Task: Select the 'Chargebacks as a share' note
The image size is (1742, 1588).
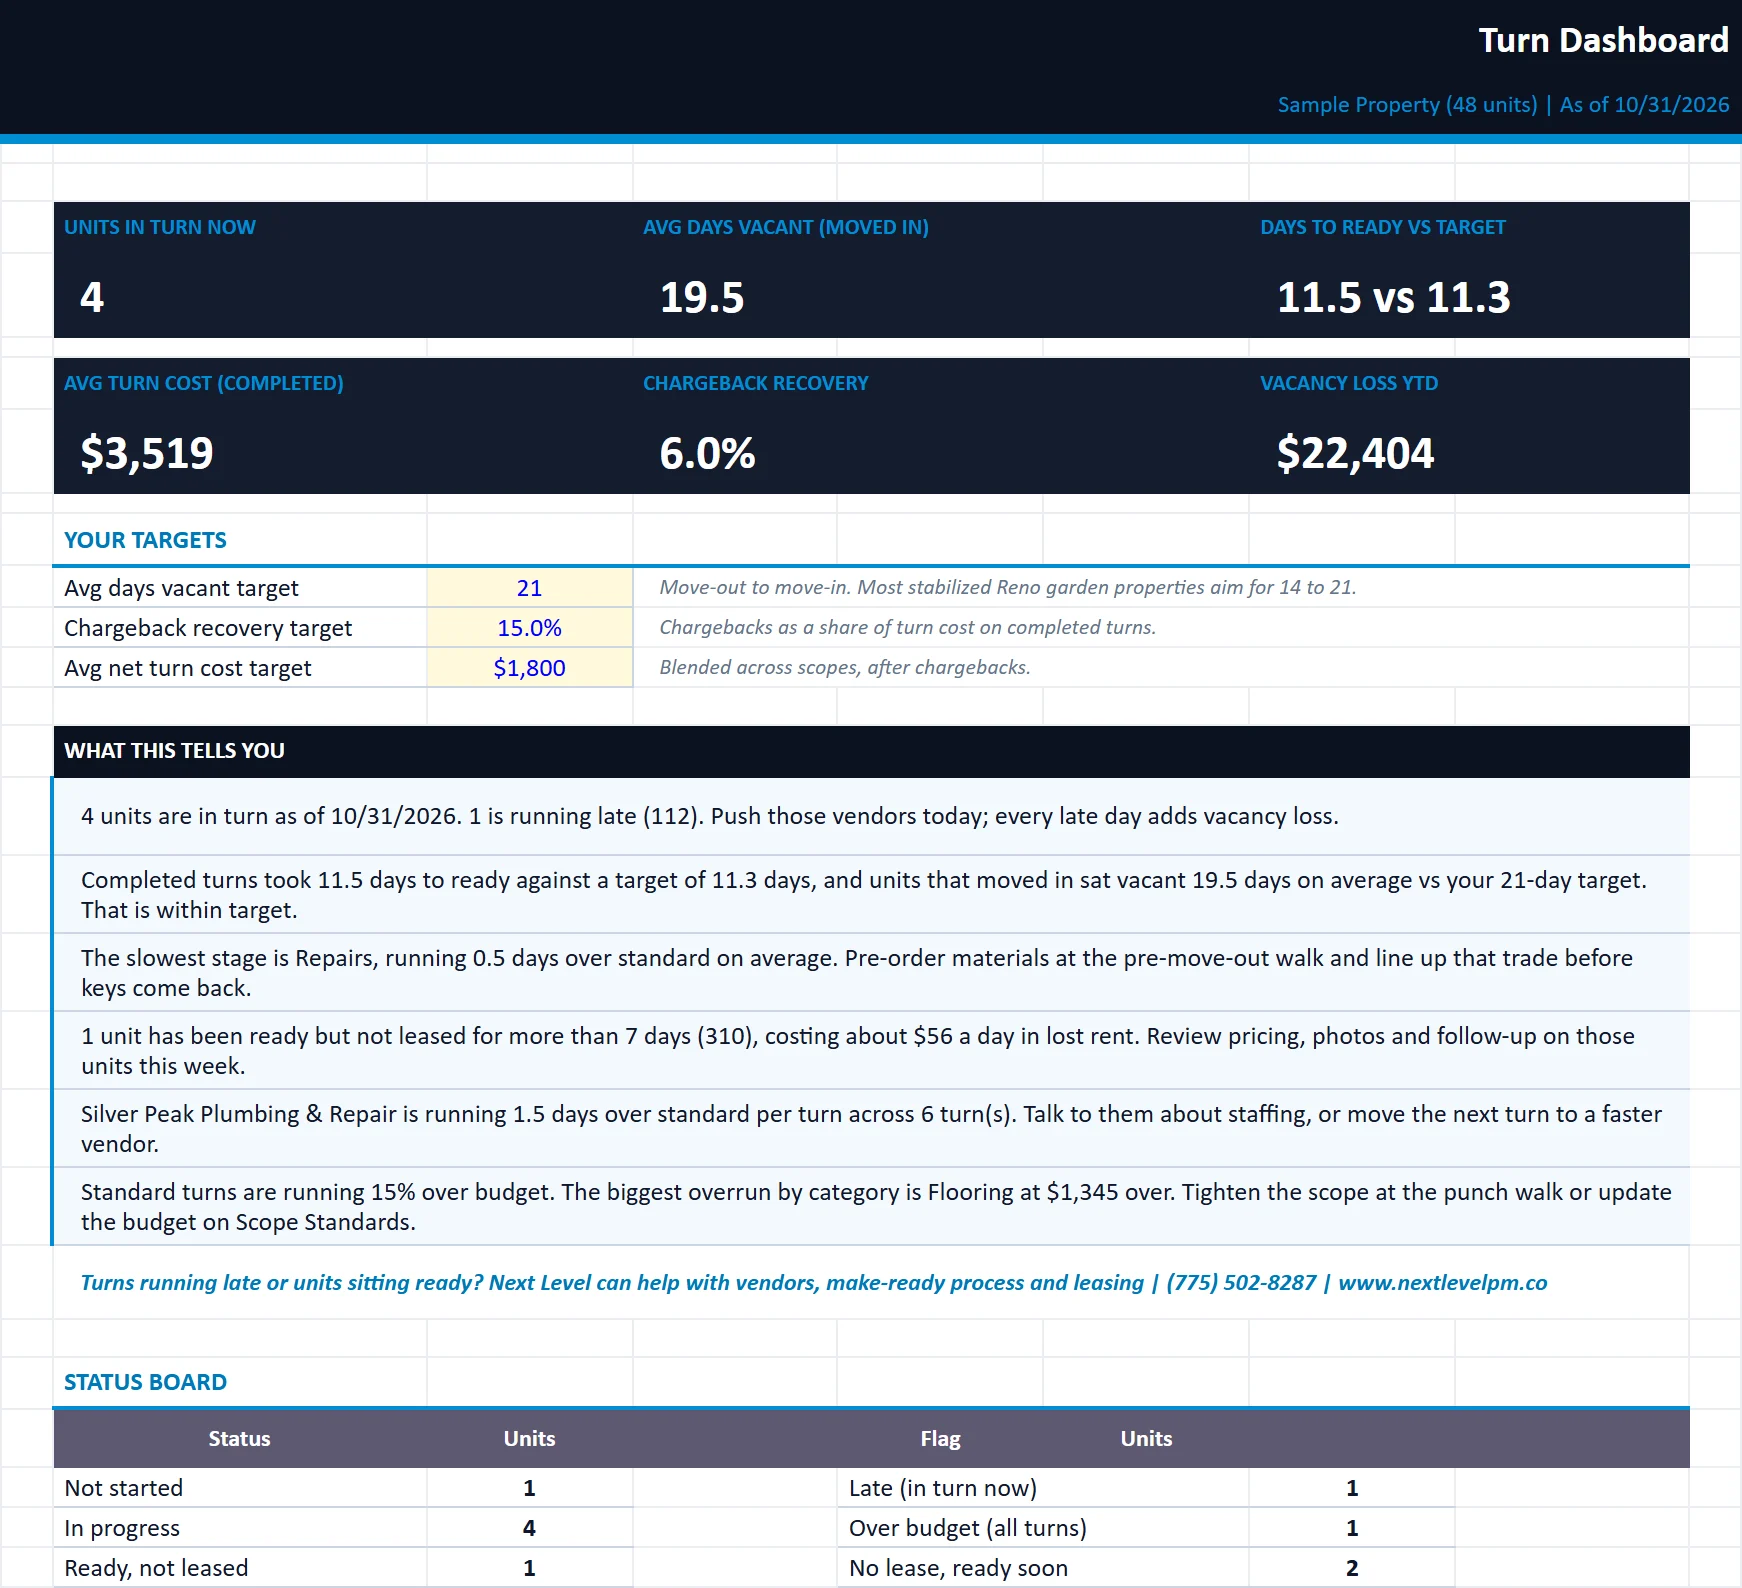Action: click(907, 627)
